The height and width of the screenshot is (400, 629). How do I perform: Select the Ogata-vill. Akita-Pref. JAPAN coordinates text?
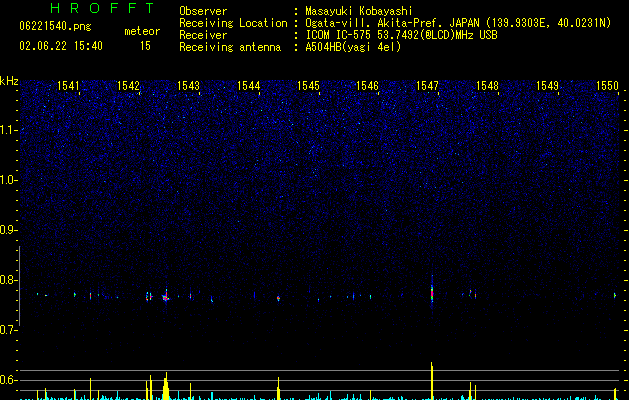click(x=458, y=23)
